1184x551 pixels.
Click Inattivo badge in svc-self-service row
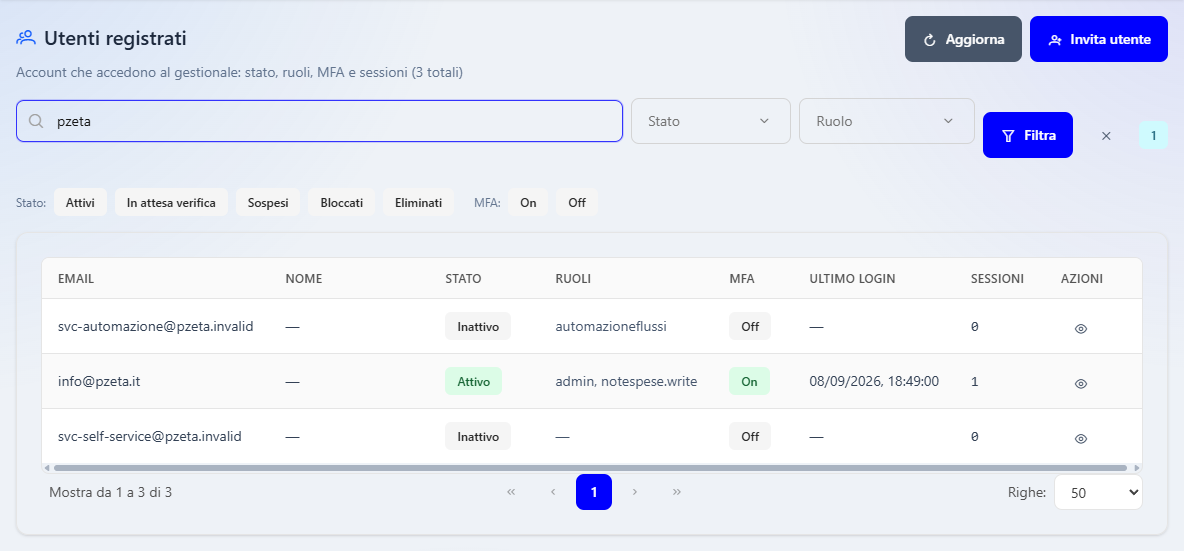(478, 436)
